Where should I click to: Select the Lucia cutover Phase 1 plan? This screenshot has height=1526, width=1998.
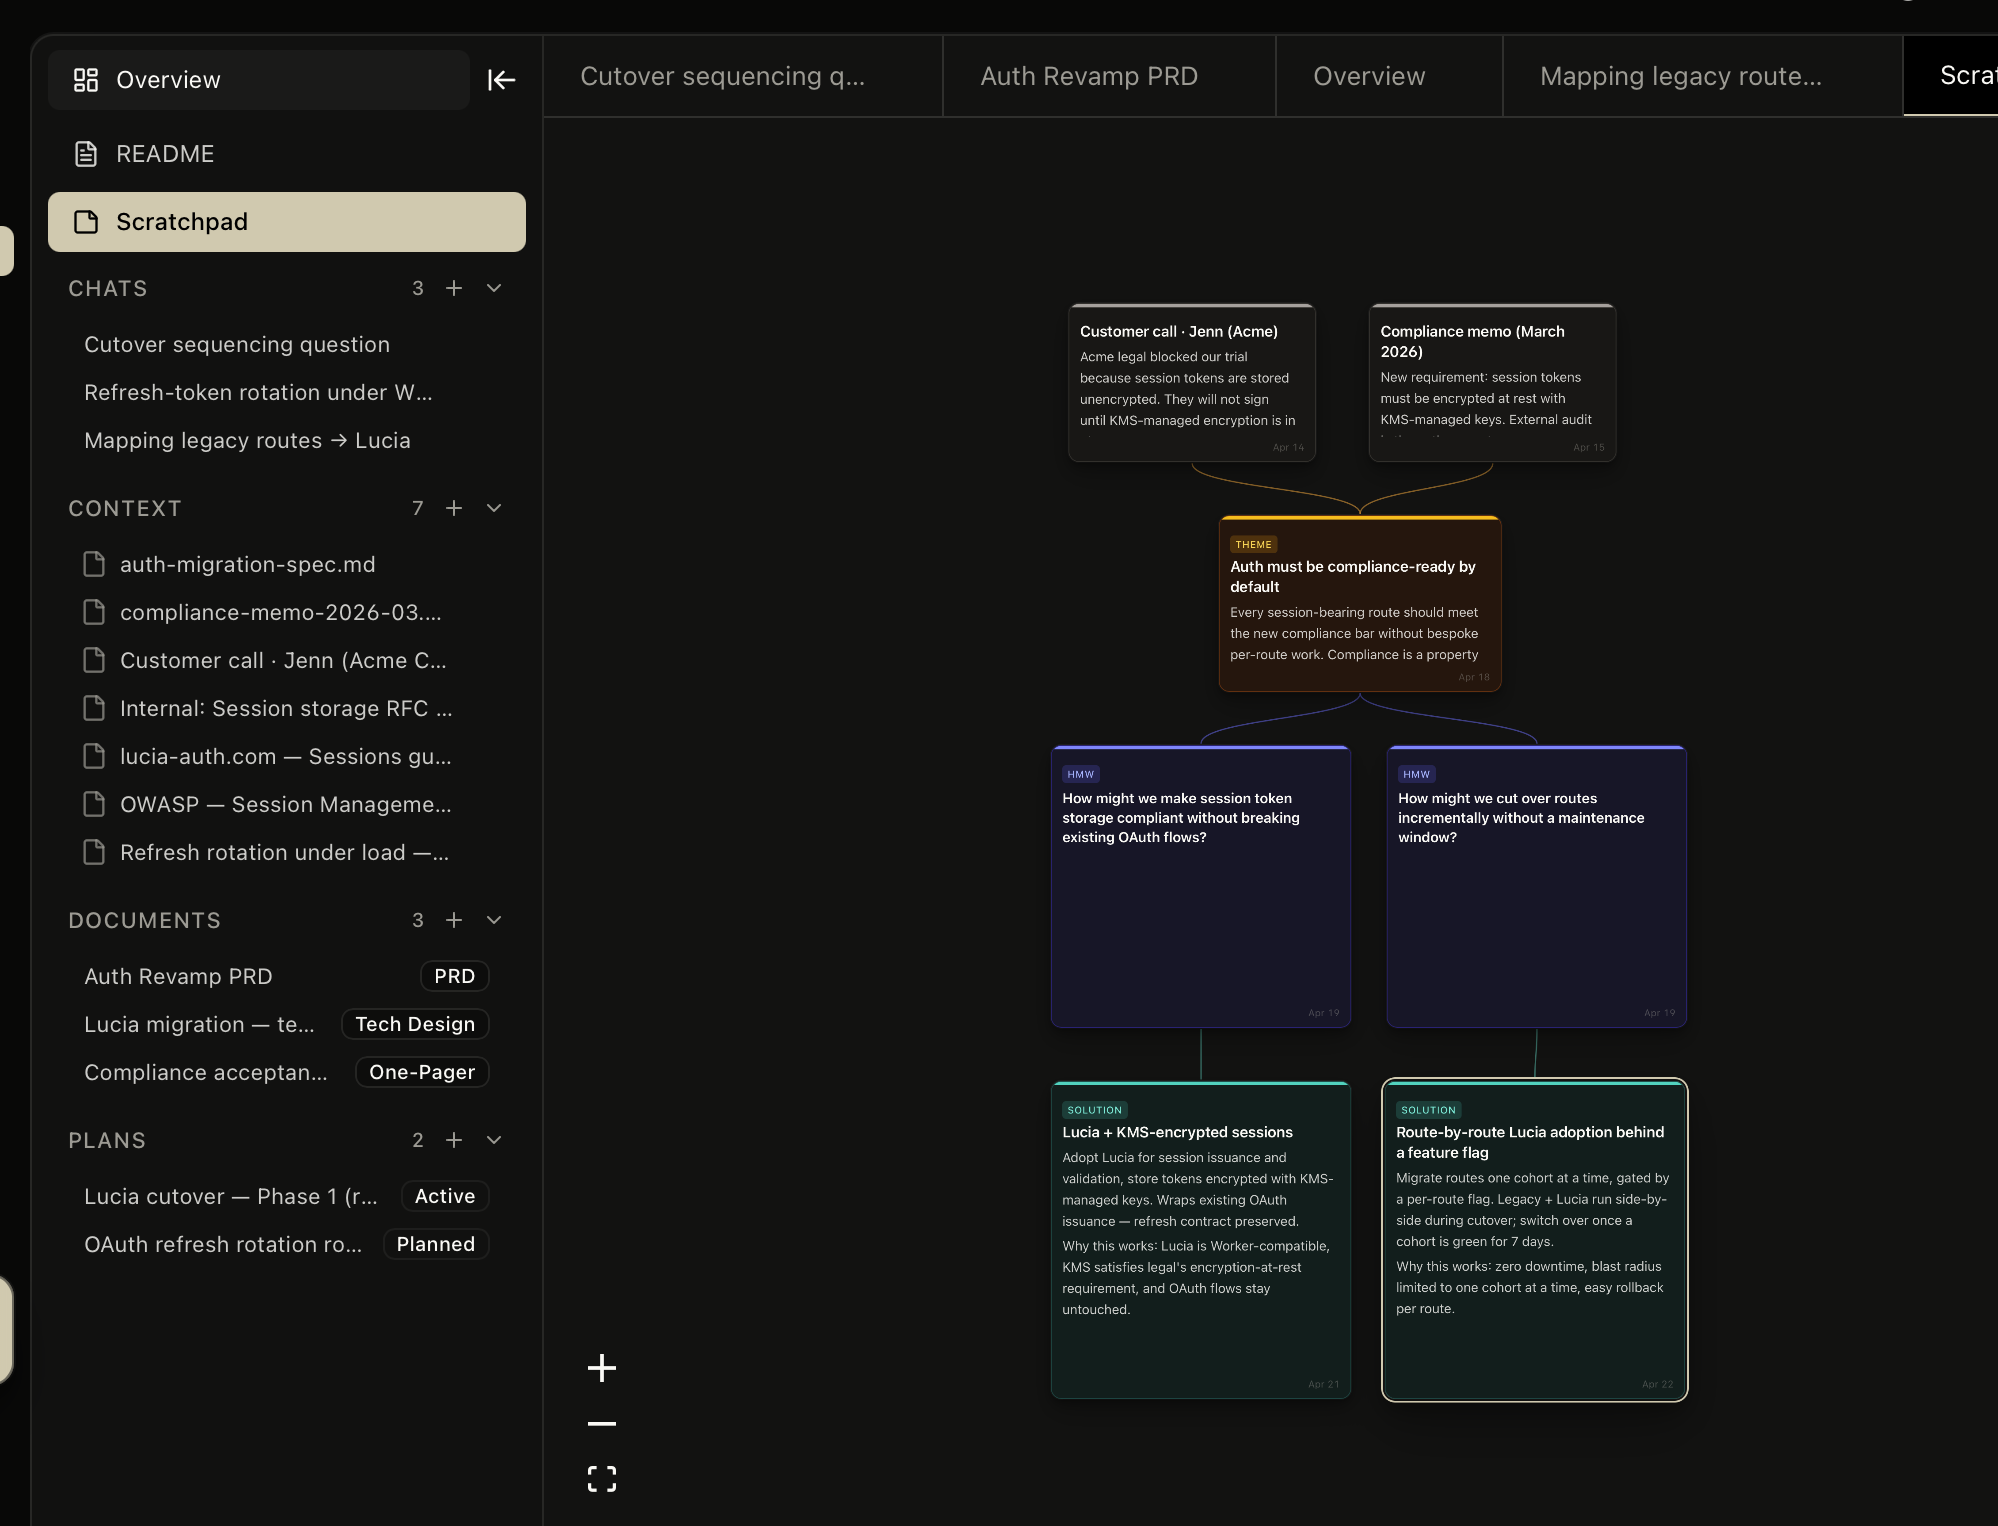(x=230, y=1196)
